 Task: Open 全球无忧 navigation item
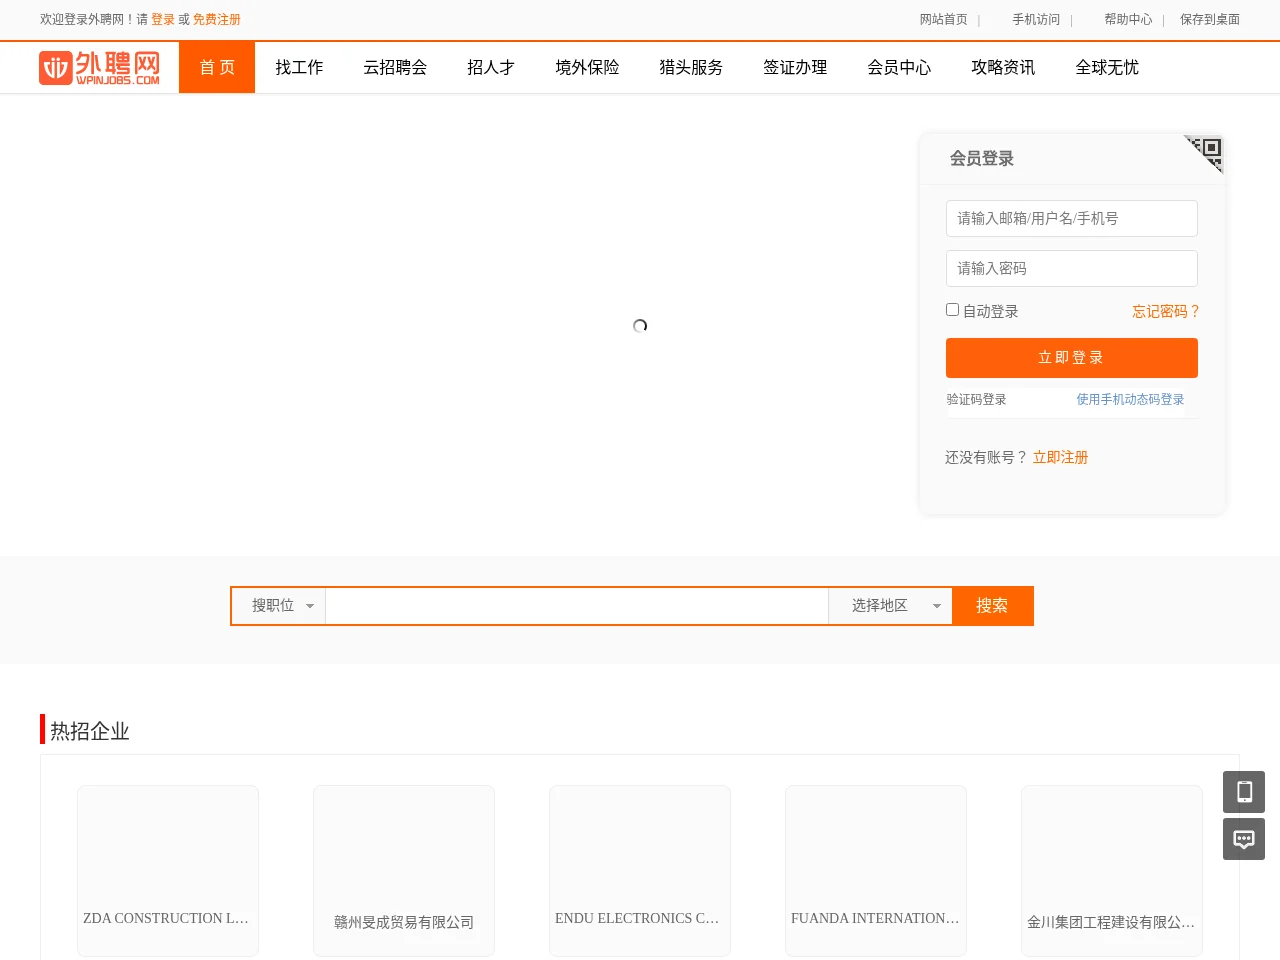coord(1107,68)
